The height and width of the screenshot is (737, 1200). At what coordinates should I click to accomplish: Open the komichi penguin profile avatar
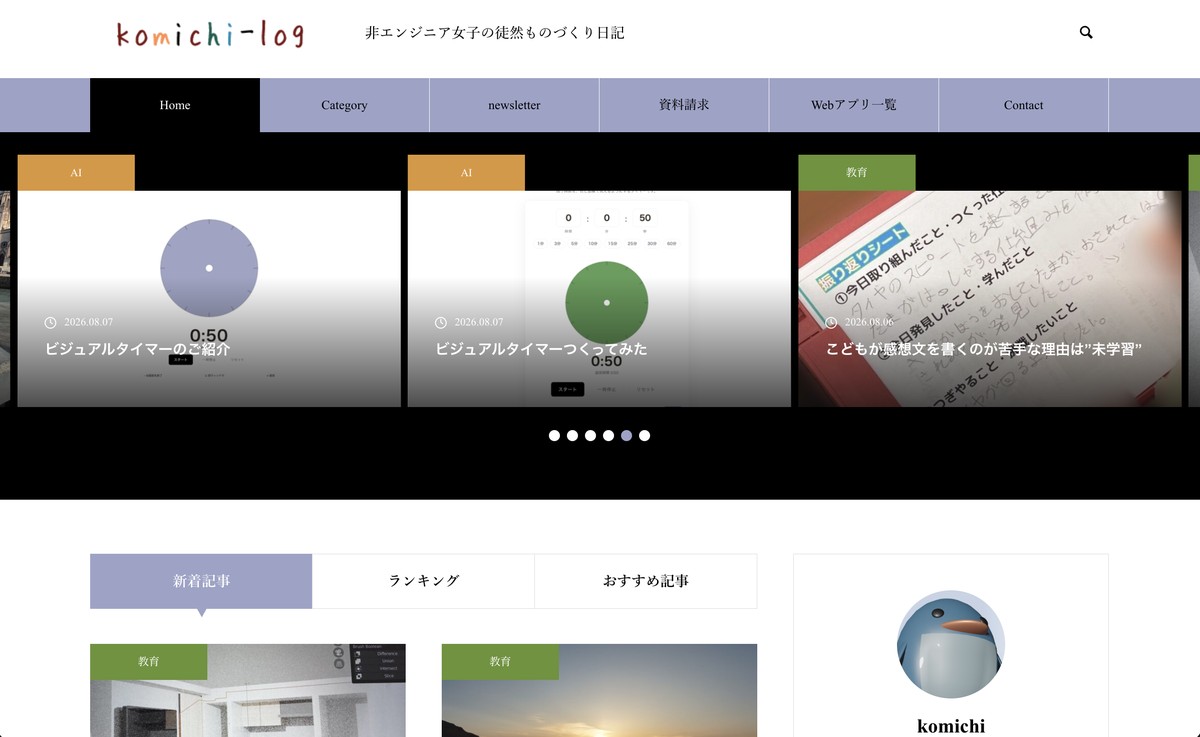click(951, 644)
